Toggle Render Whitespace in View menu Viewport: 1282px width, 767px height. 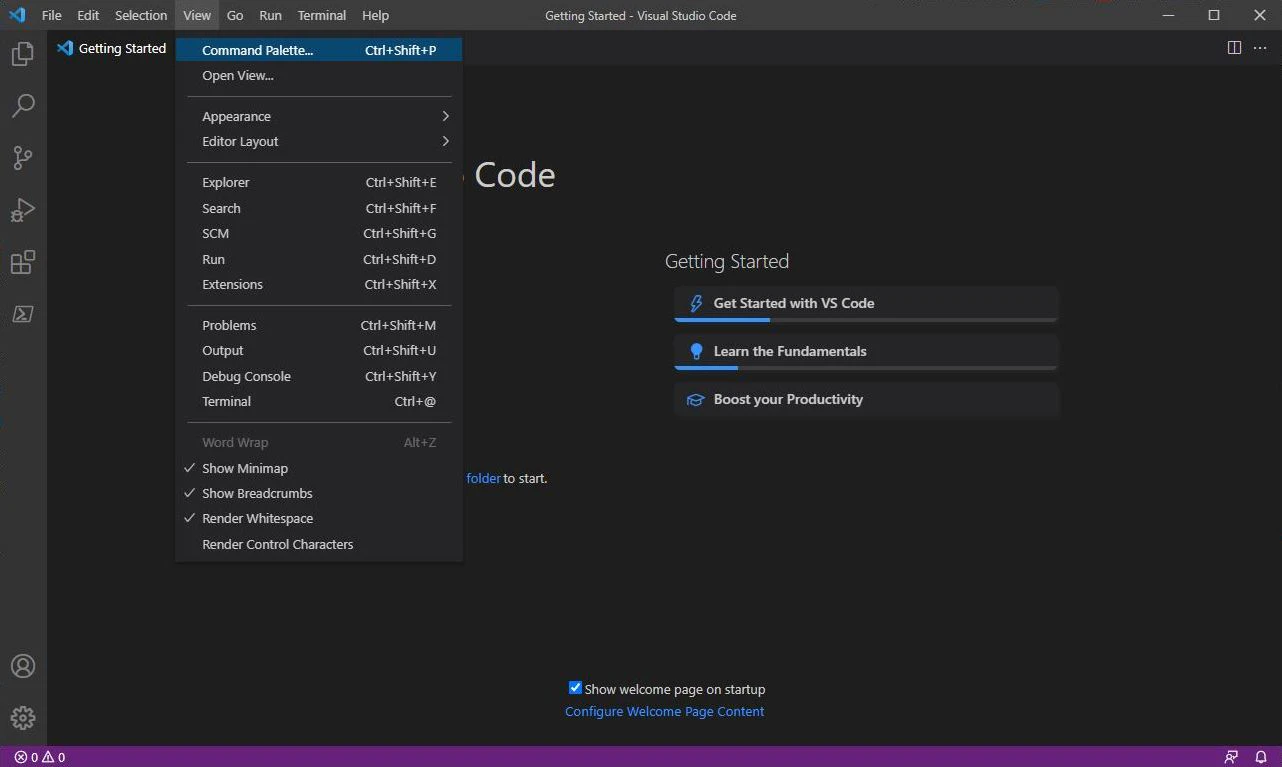point(319,518)
